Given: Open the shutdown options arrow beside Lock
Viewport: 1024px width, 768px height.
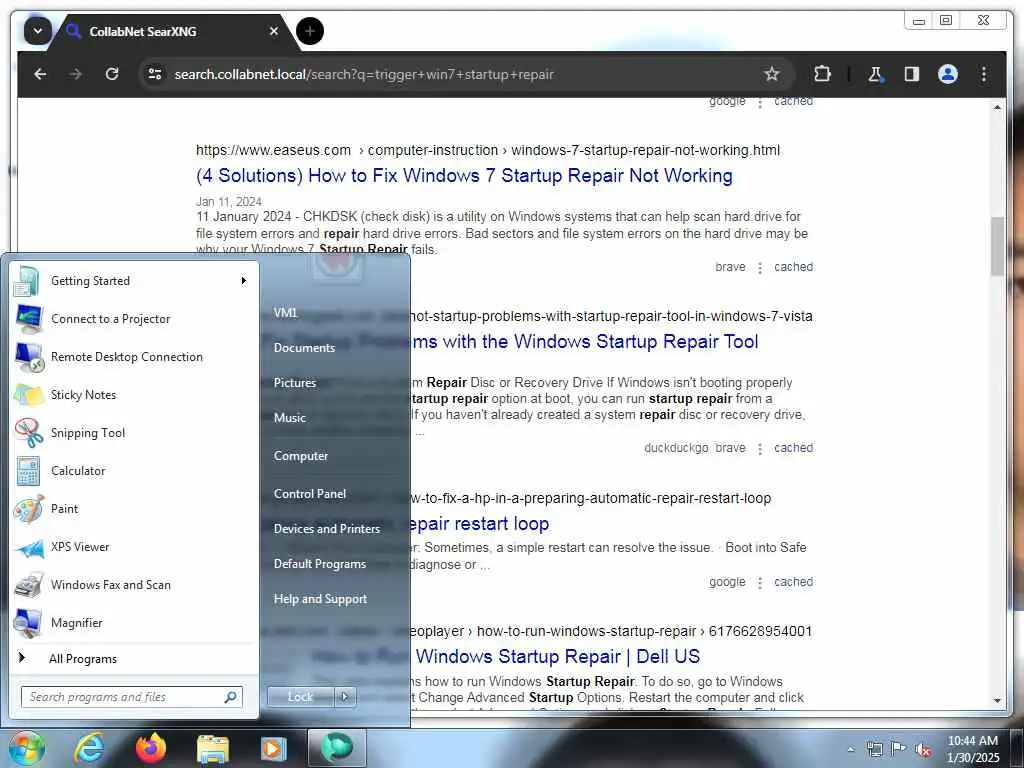Looking at the screenshot, I should pos(345,697).
